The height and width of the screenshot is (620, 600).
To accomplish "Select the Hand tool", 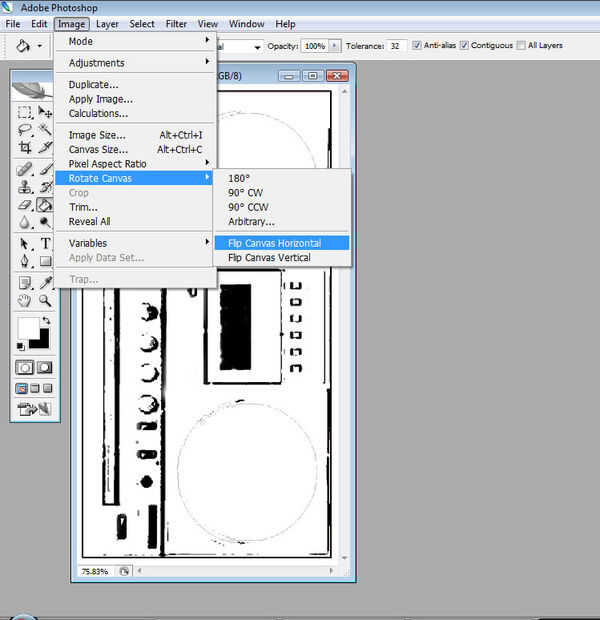I will 25,301.
